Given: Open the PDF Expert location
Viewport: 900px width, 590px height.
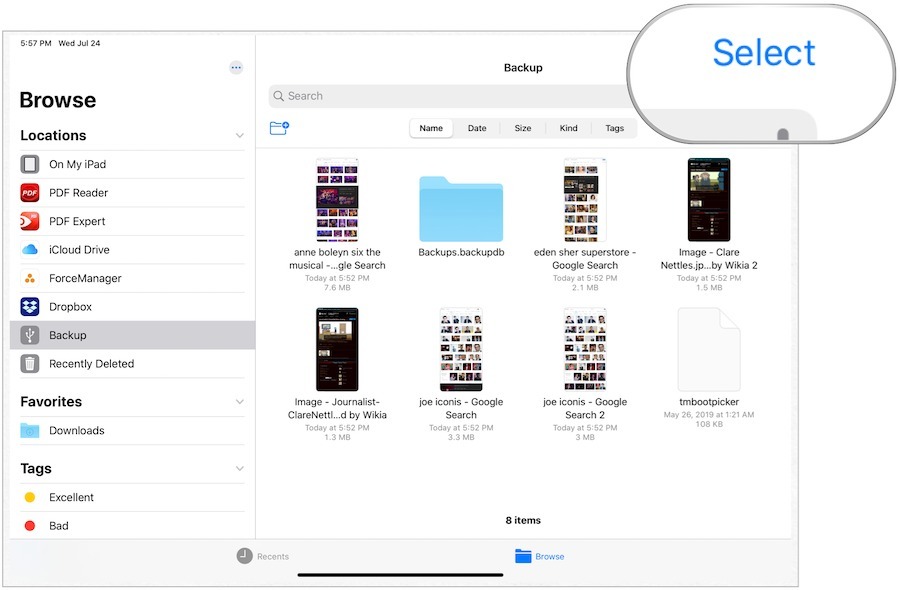Looking at the screenshot, I should coord(77,221).
